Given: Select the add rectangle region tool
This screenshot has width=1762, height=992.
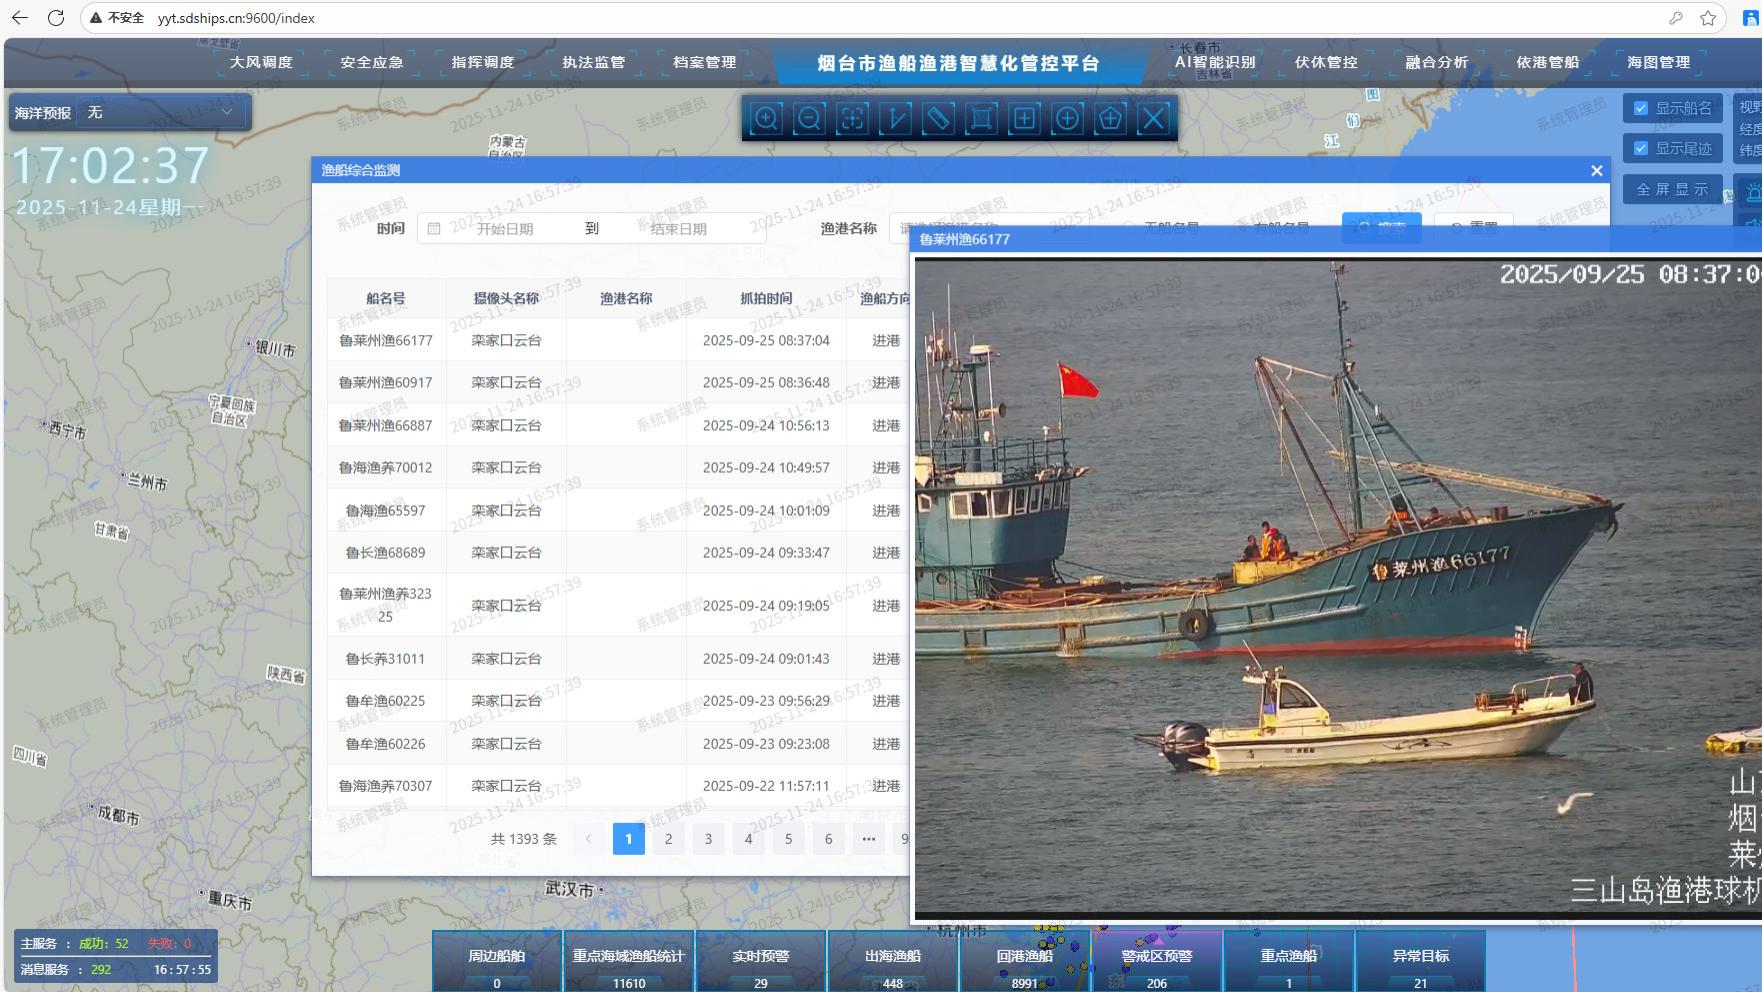Looking at the screenshot, I should pos(1024,118).
